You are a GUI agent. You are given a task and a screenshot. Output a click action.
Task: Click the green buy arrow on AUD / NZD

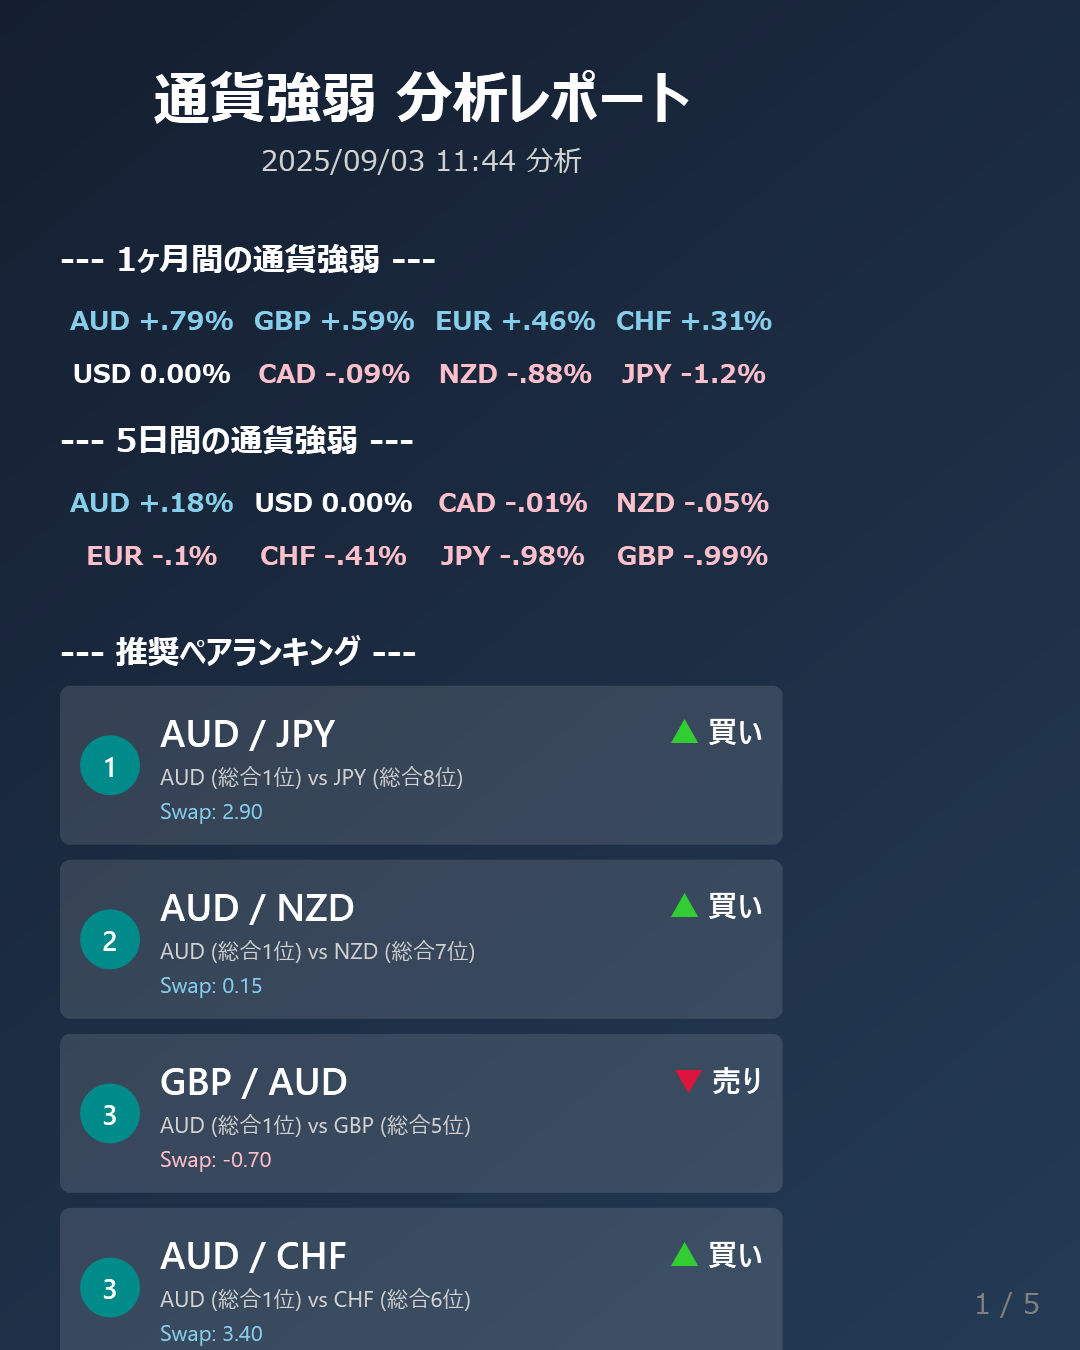point(684,906)
